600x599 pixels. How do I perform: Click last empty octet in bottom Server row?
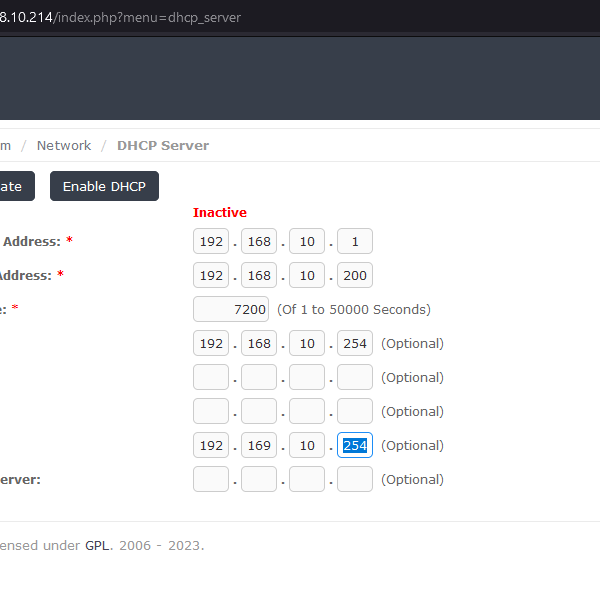(x=355, y=479)
